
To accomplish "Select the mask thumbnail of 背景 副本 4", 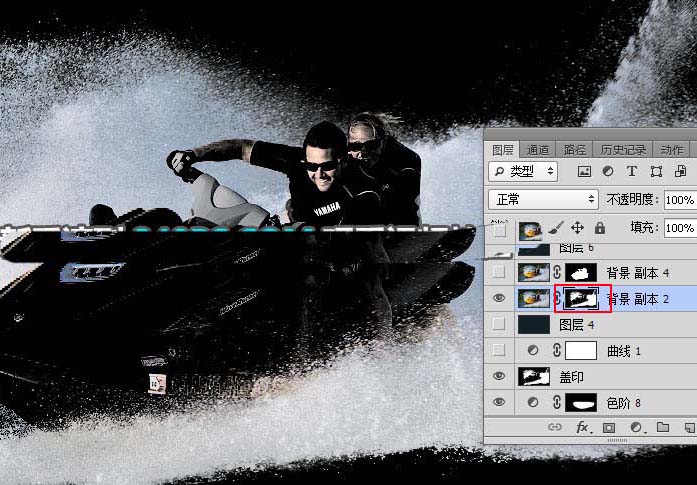I will coord(581,272).
